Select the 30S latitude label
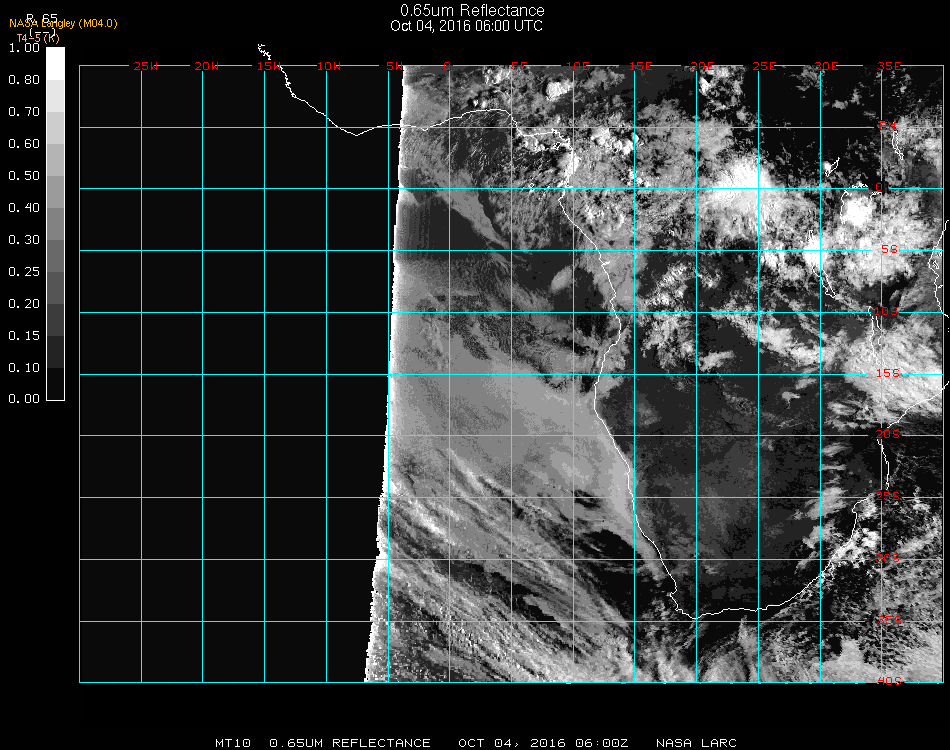The height and width of the screenshot is (750, 950). pyautogui.click(x=888, y=558)
